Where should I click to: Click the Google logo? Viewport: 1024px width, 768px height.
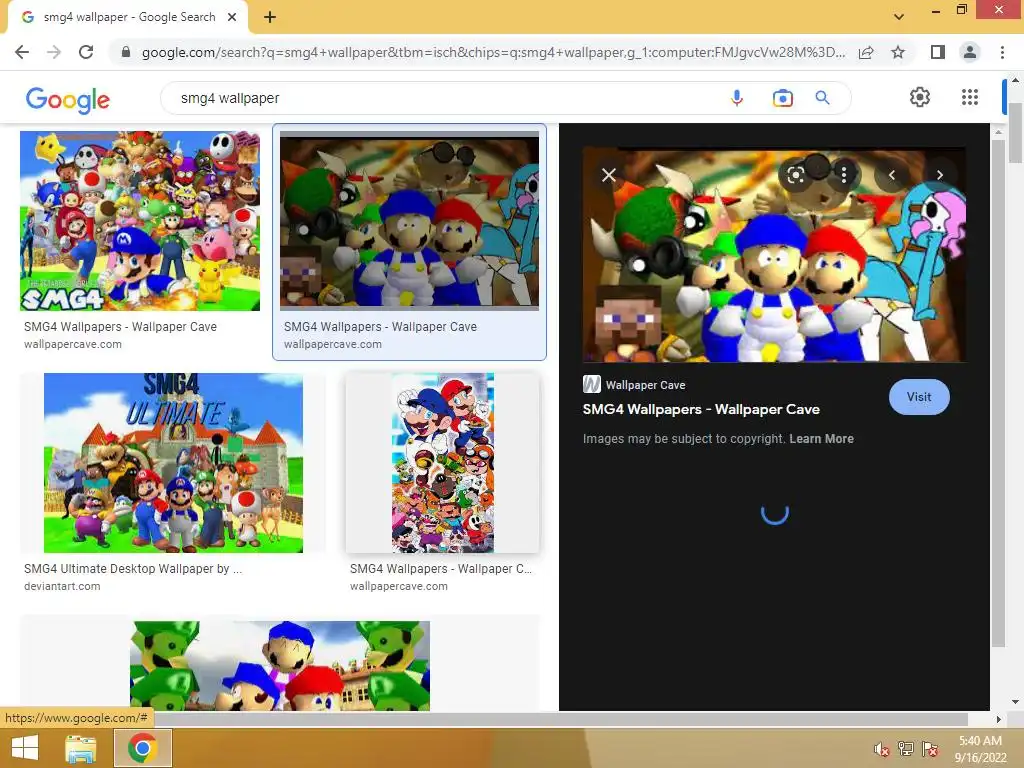tap(67, 99)
